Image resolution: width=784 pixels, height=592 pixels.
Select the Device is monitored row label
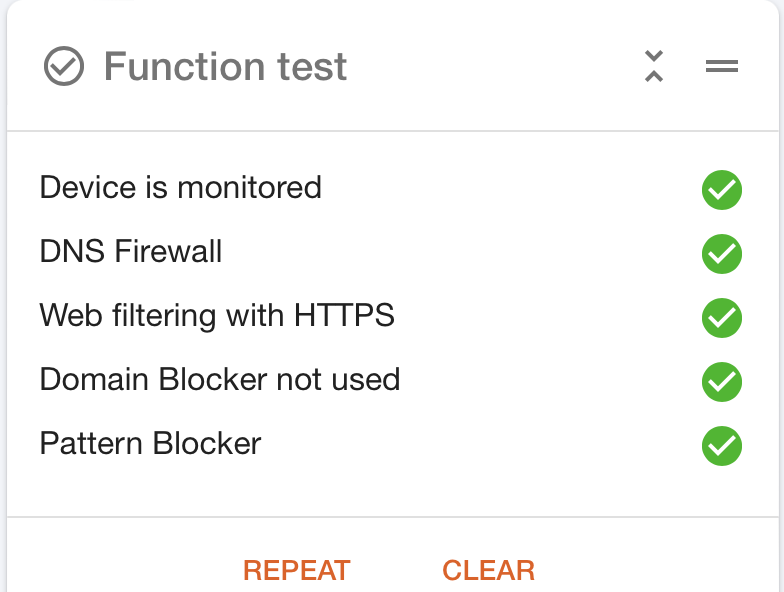(x=180, y=188)
